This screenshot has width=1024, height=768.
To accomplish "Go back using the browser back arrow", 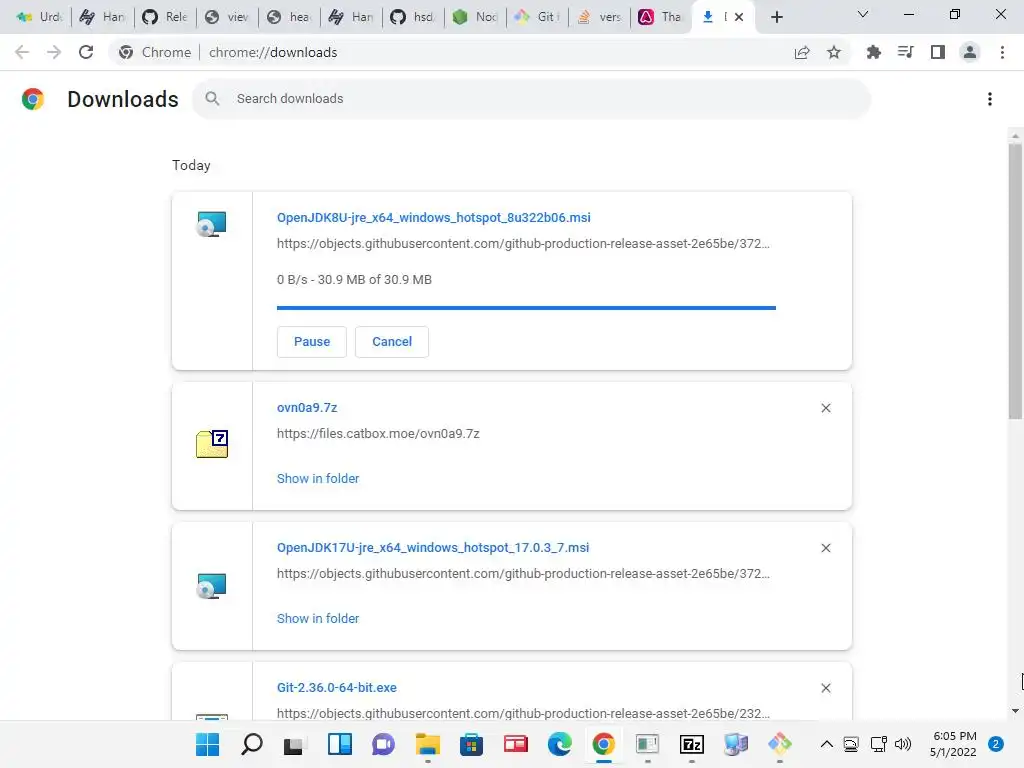I will click(22, 52).
